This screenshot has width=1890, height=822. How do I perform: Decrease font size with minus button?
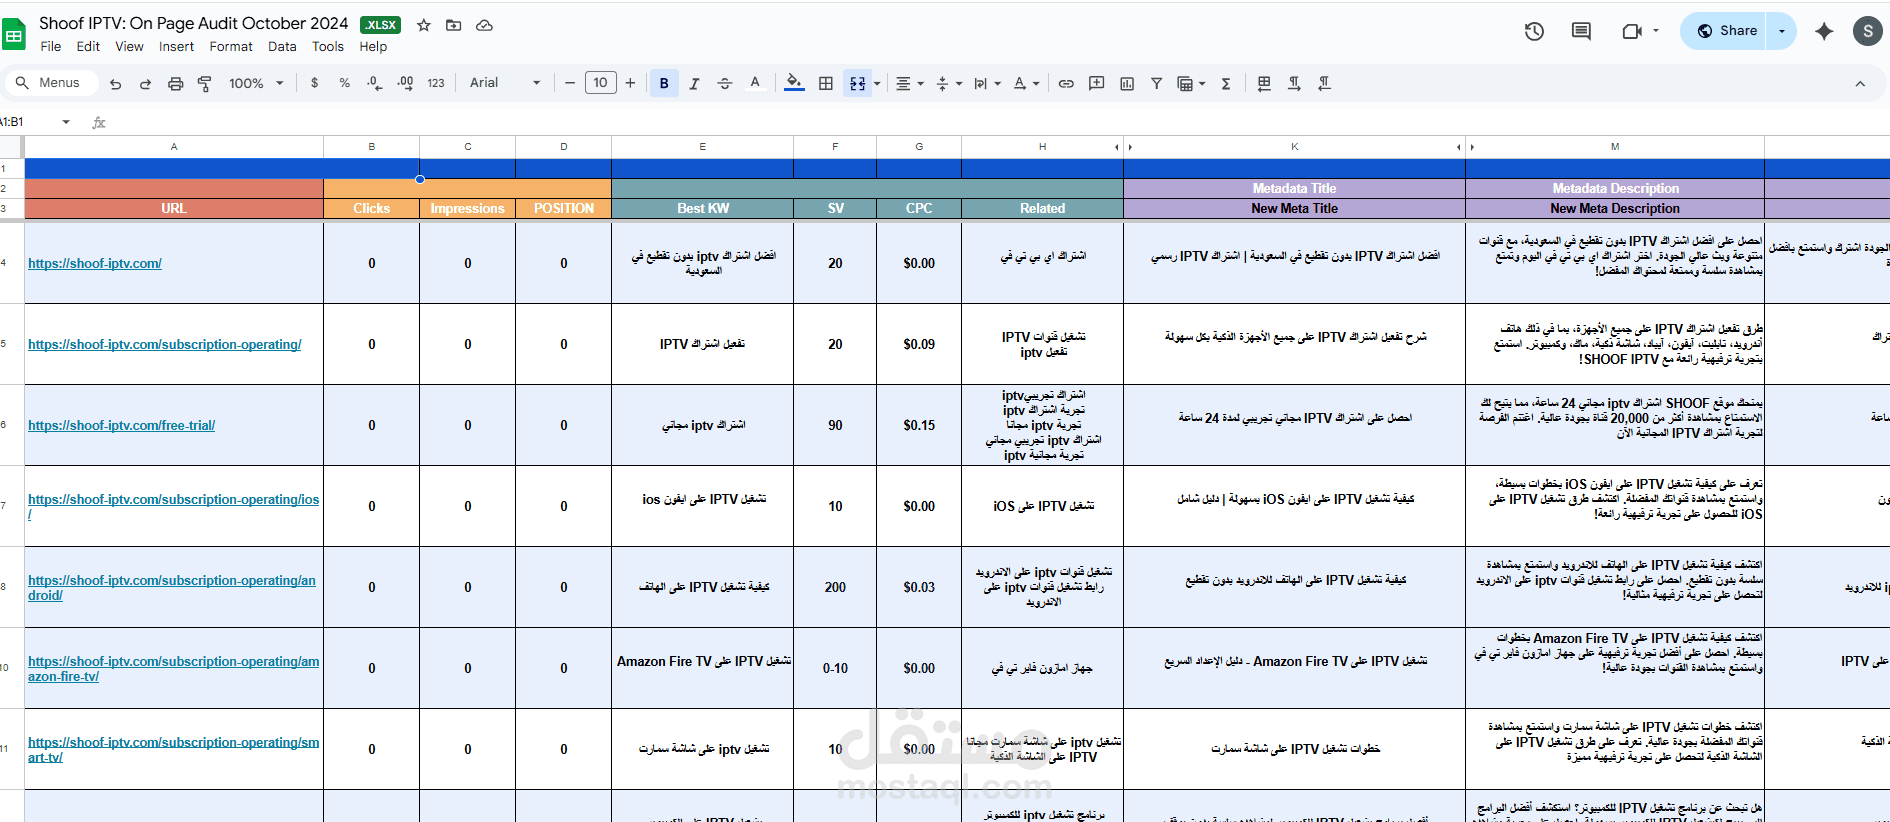pyautogui.click(x=570, y=83)
